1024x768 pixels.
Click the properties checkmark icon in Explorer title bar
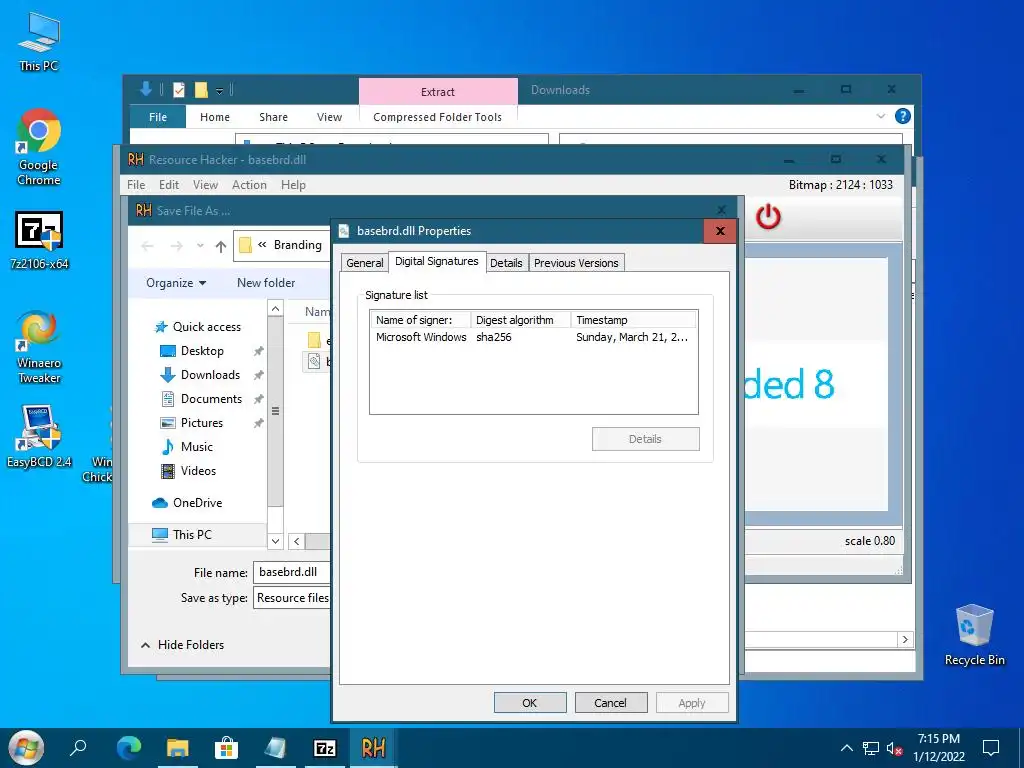coord(179,90)
